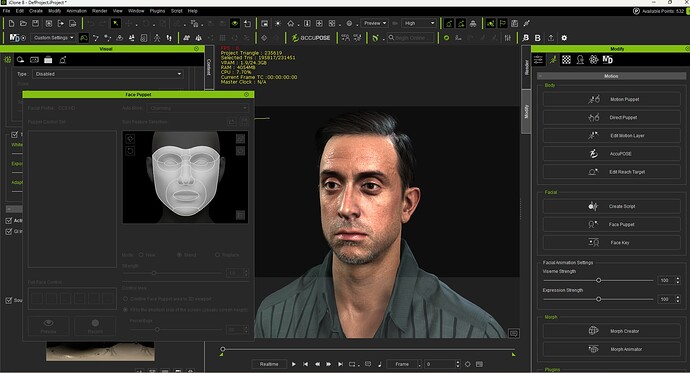Open the Render menu

(x=100, y=11)
